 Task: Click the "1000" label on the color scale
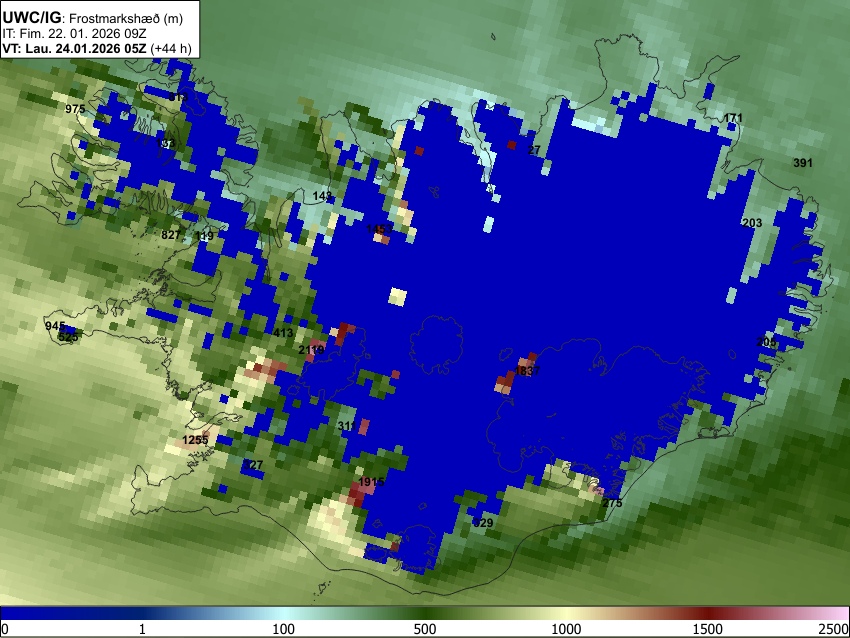point(566,629)
